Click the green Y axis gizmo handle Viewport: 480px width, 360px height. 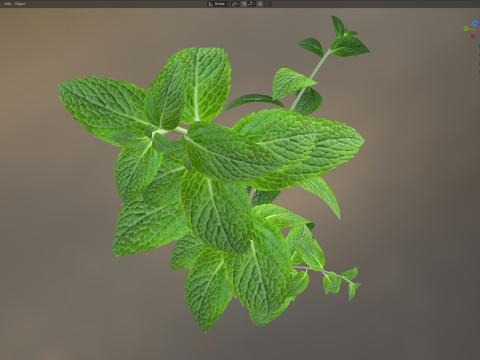[x=466, y=29]
